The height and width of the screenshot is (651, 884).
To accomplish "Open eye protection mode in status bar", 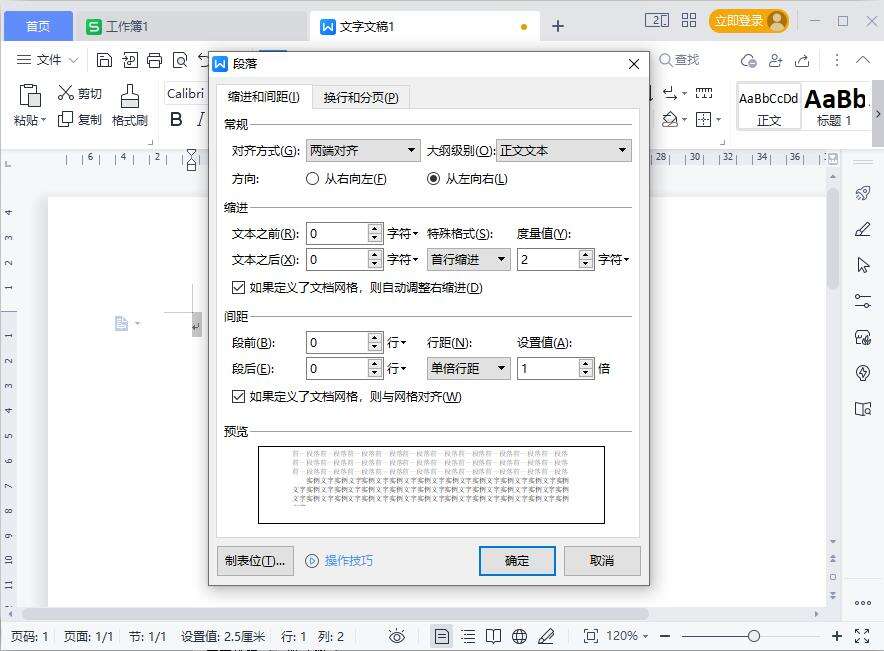I will click(396, 635).
